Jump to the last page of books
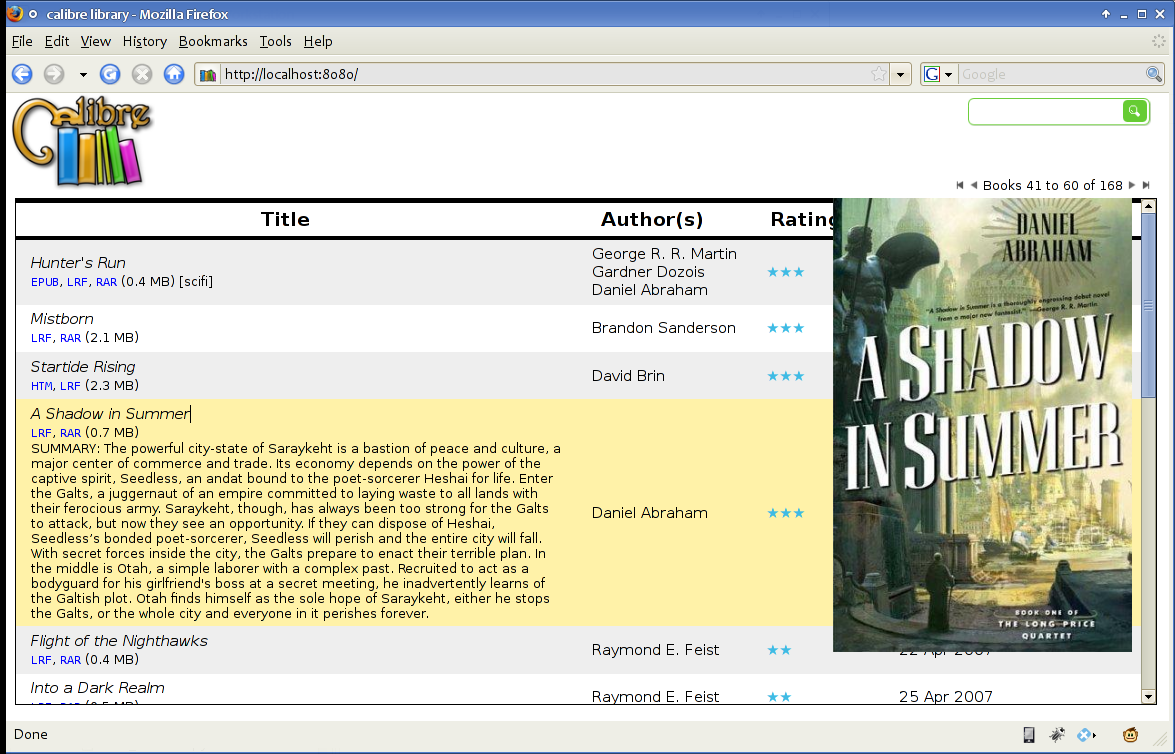Screen dimensions: 1175x754 click(1146, 185)
